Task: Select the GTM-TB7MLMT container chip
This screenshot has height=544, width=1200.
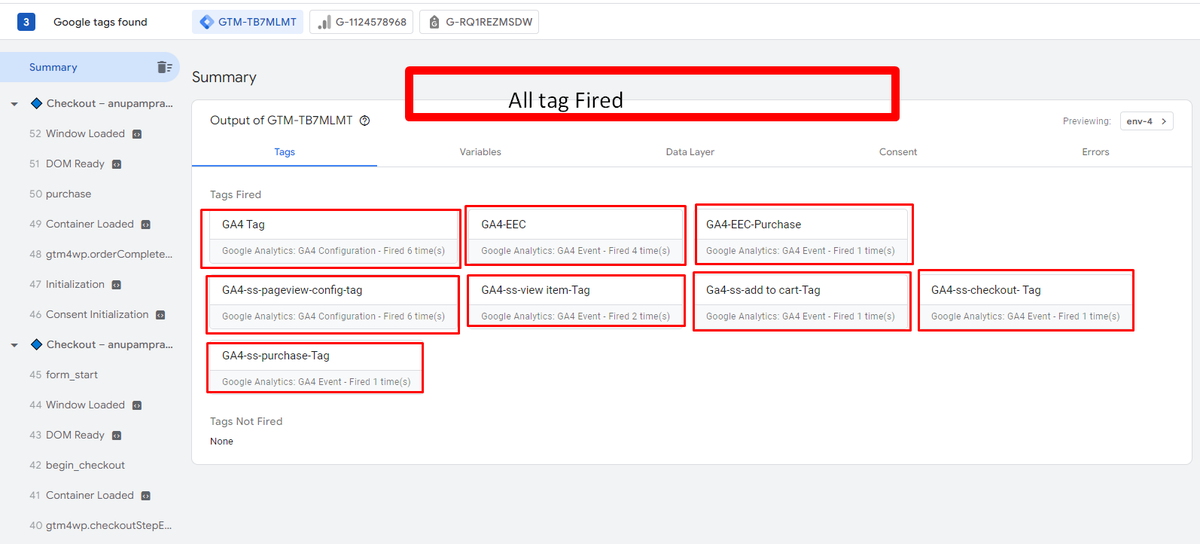Action: click(248, 22)
